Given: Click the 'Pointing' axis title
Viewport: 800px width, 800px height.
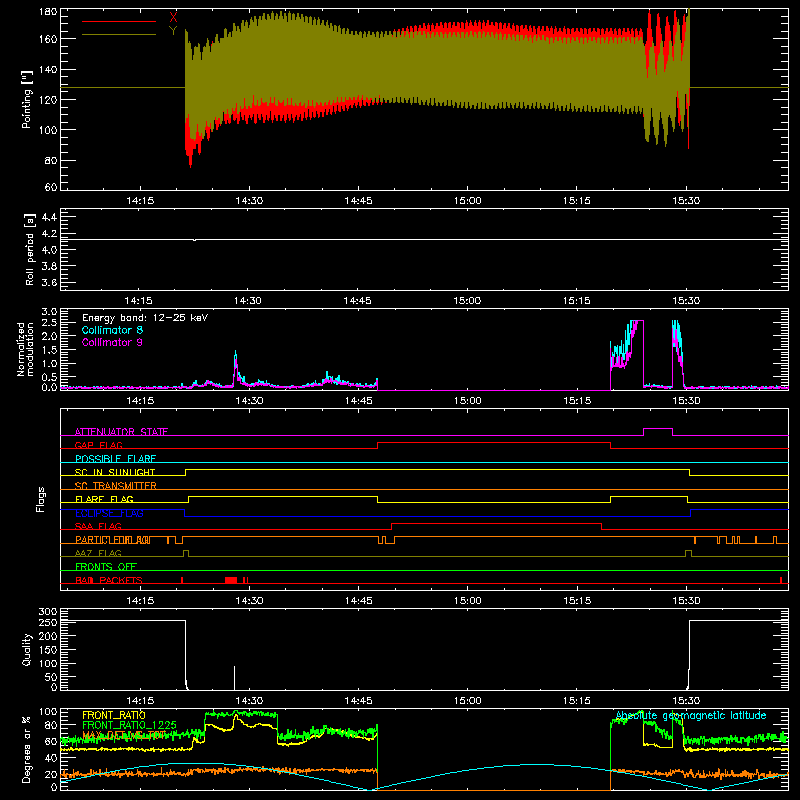Looking at the screenshot, I should [27, 99].
